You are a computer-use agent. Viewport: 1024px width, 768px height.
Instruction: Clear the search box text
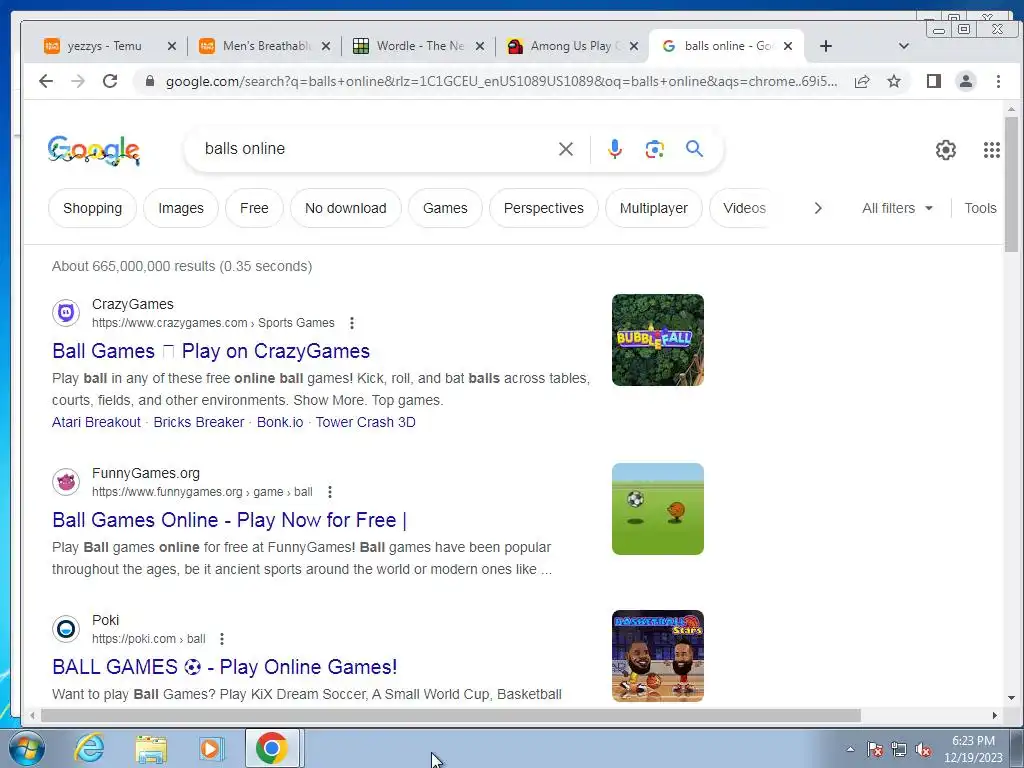click(x=566, y=149)
